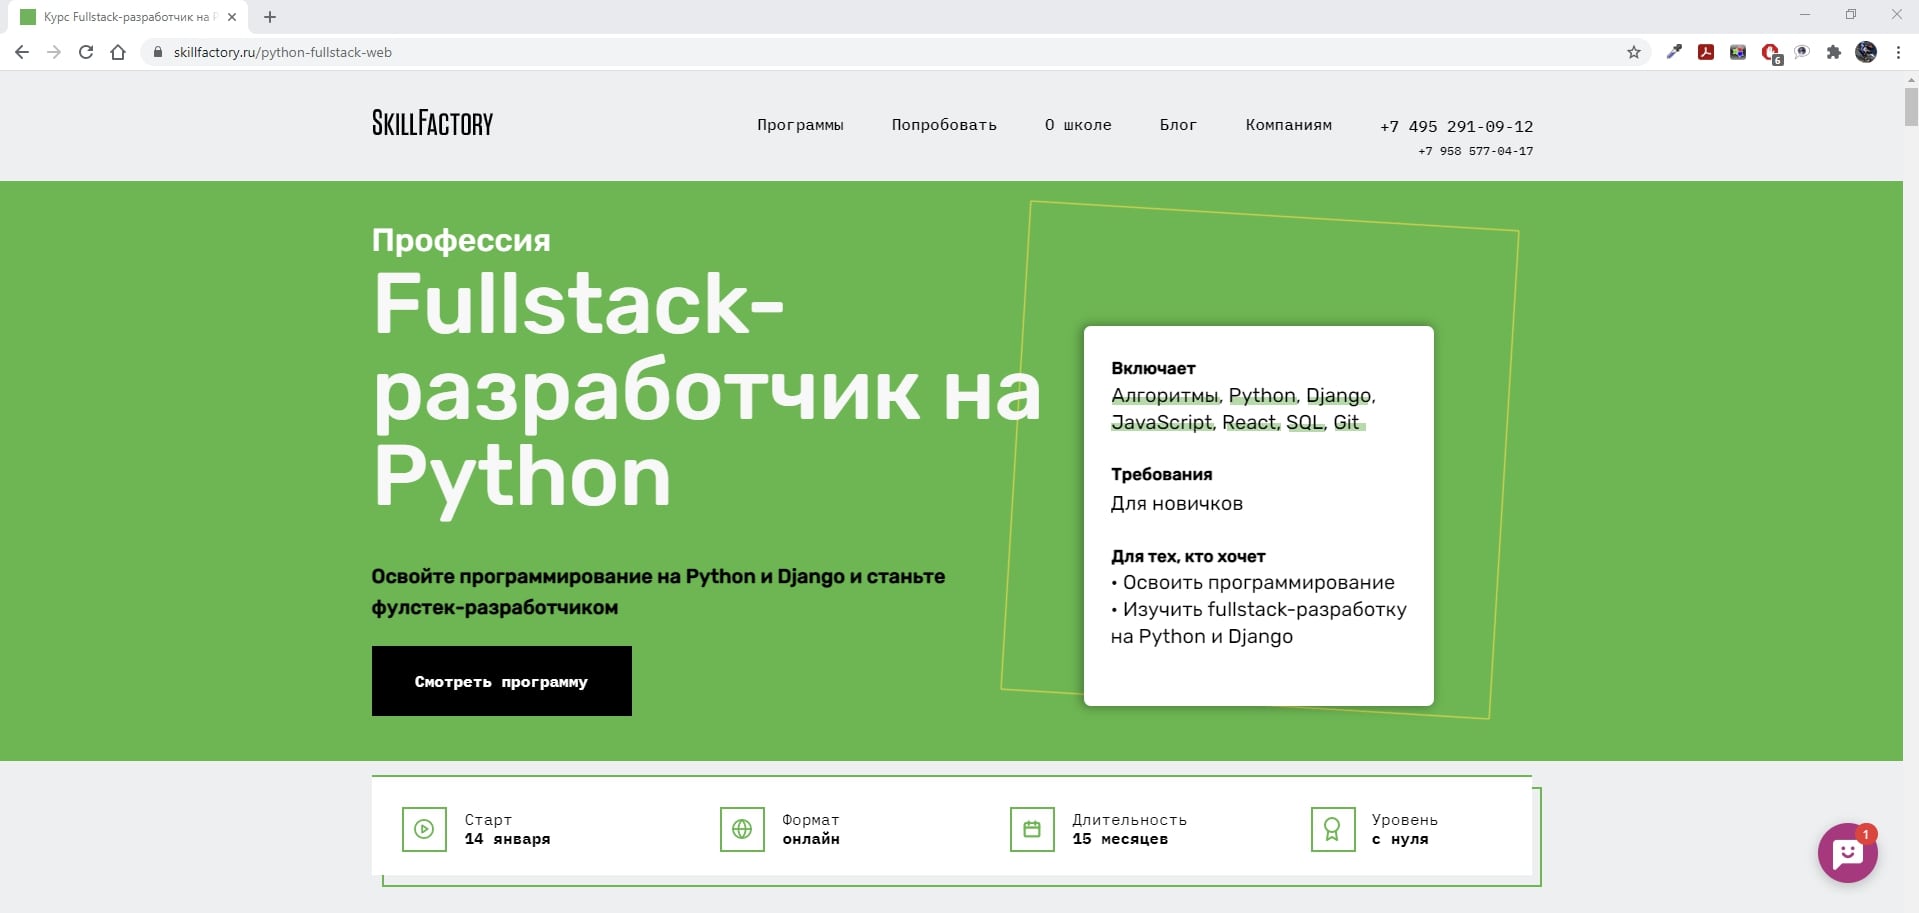Click the play icon next to Старт

[424, 829]
